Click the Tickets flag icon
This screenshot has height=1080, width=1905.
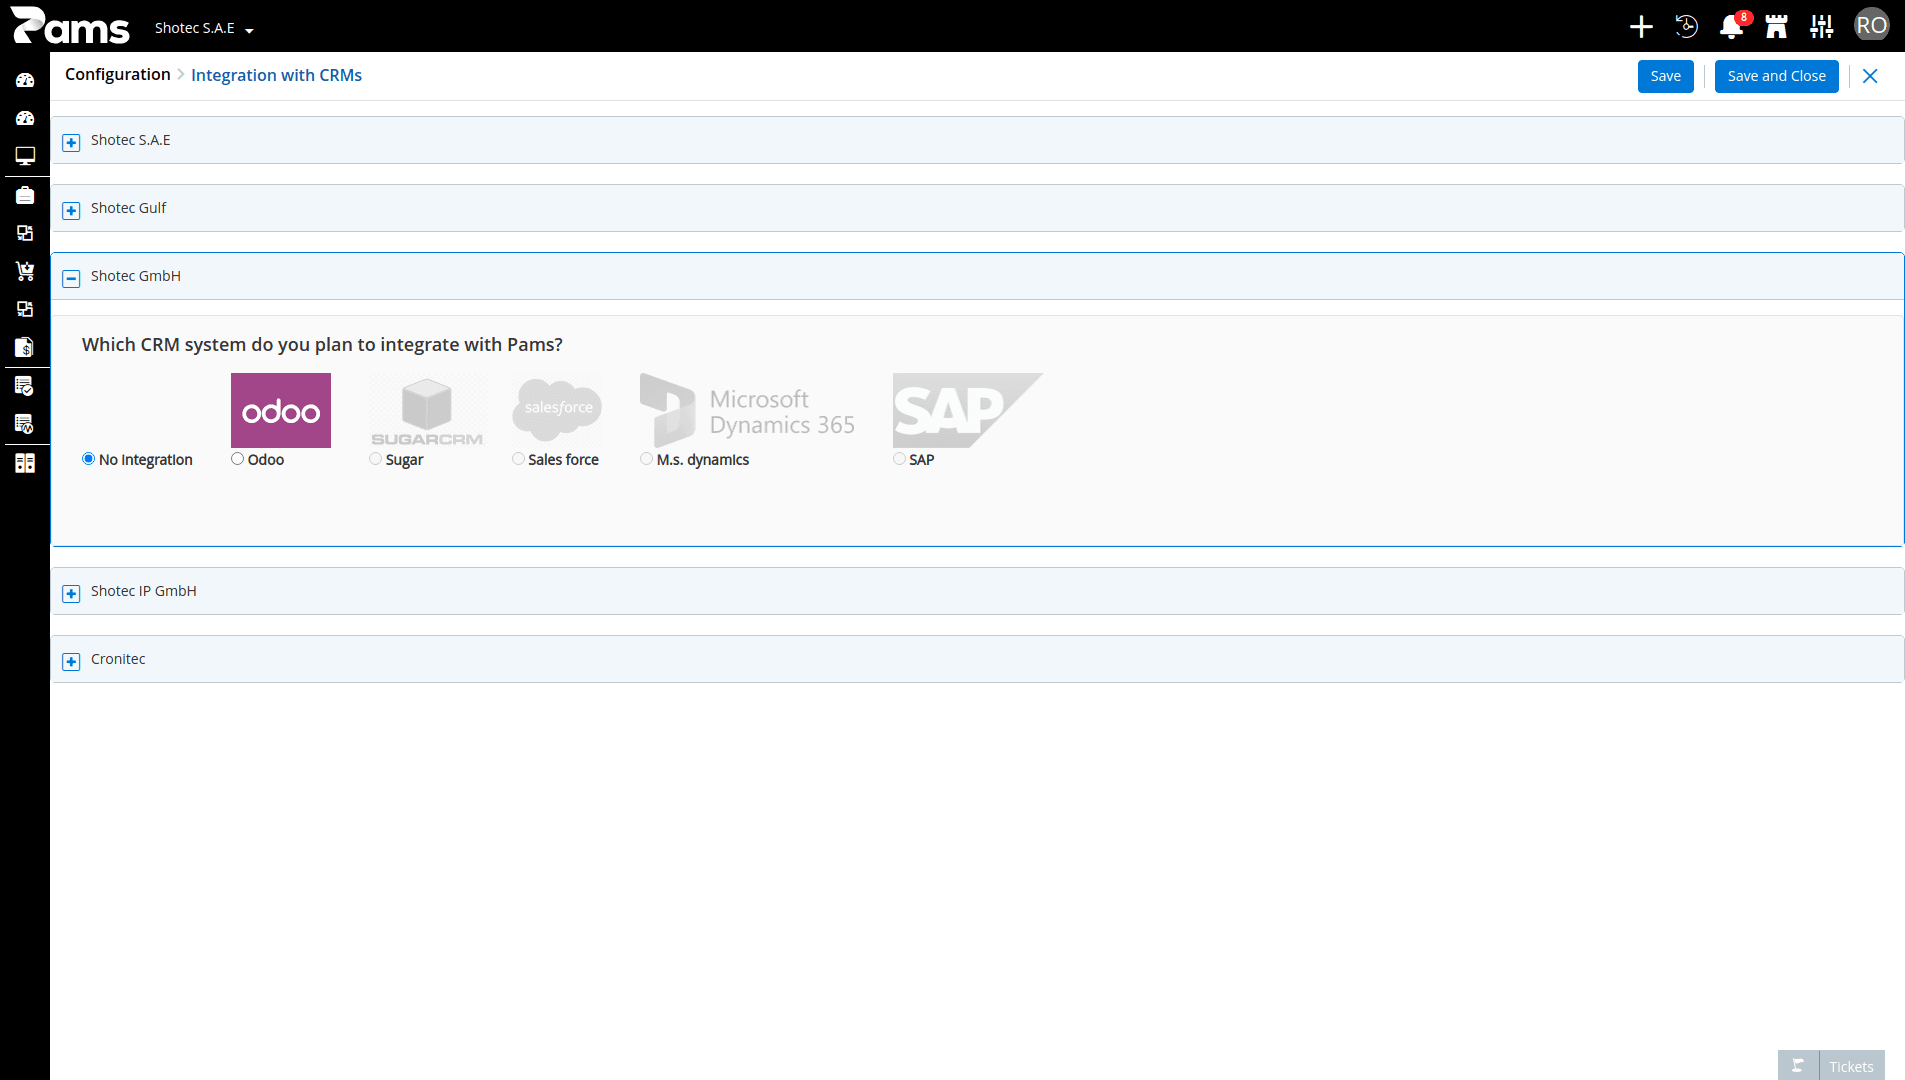(1798, 1066)
